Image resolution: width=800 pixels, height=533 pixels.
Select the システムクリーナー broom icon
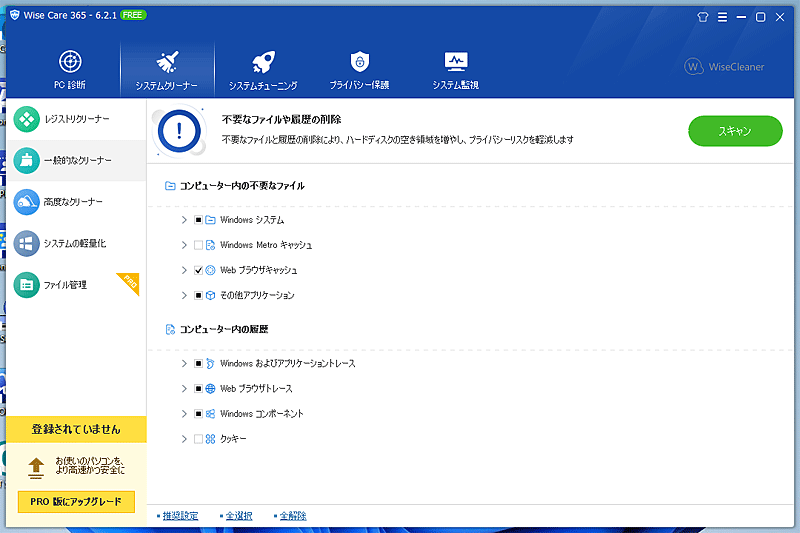pyautogui.click(x=167, y=62)
